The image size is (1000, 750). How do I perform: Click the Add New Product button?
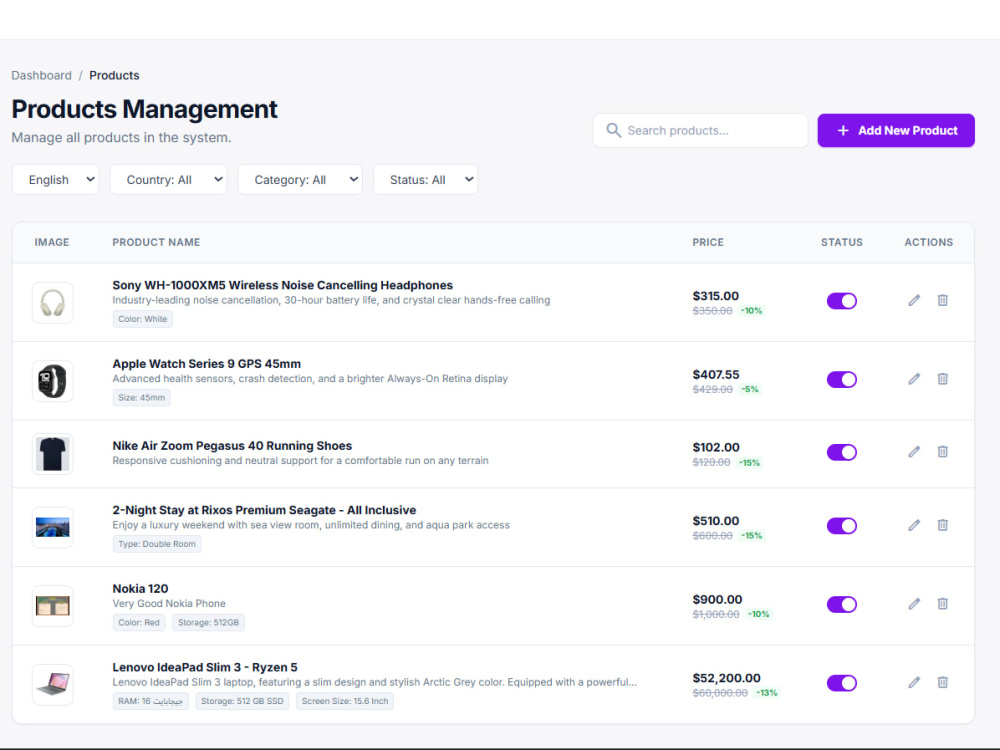[x=896, y=131]
